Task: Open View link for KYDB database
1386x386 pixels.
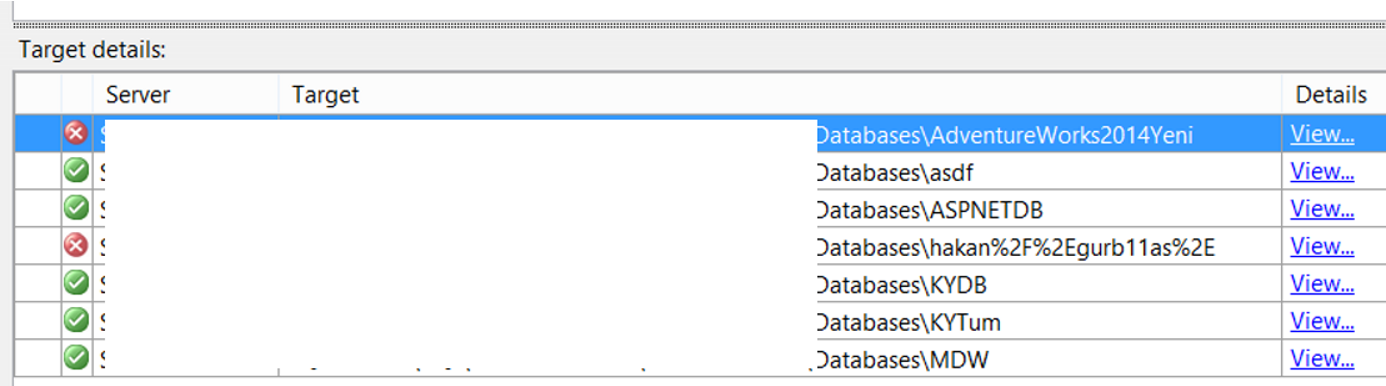Action: pos(1322,284)
